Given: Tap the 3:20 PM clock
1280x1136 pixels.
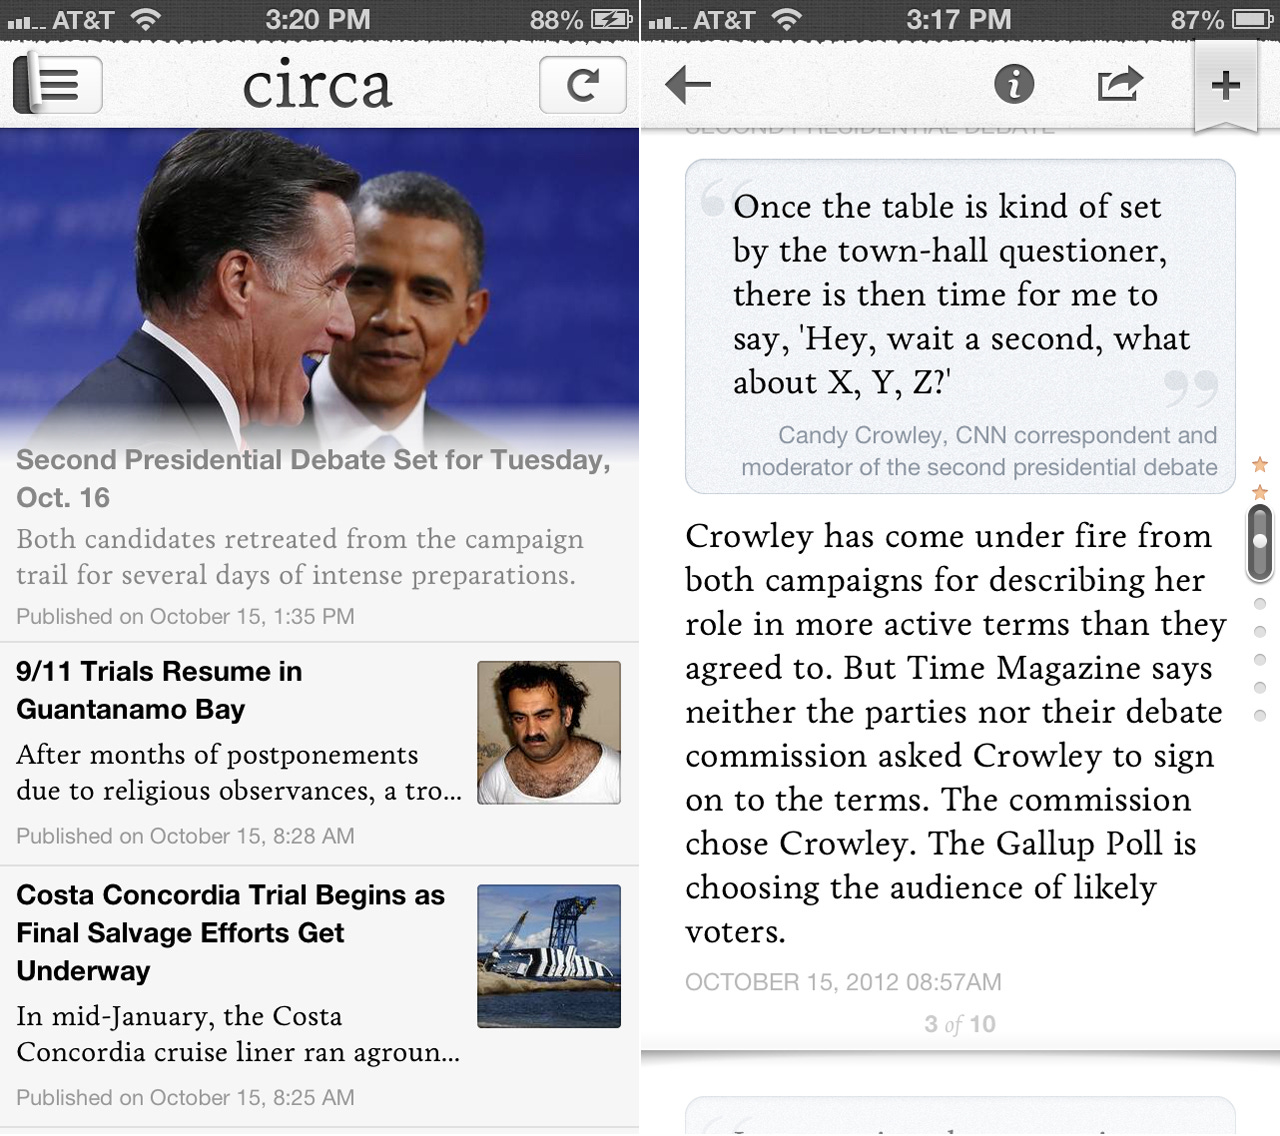Looking at the screenshot, I should tap(318, 20).
